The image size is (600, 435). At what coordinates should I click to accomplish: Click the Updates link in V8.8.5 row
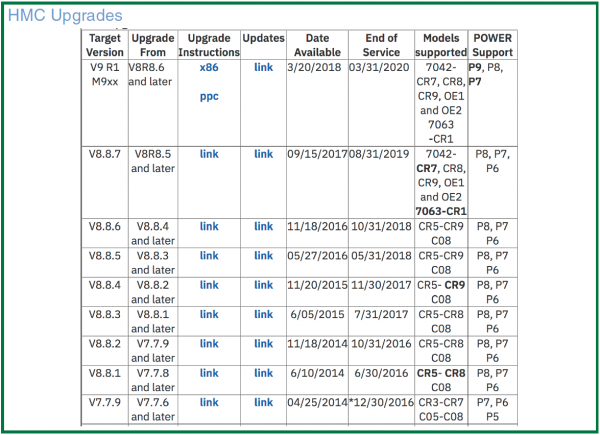(x=263, y=256)
